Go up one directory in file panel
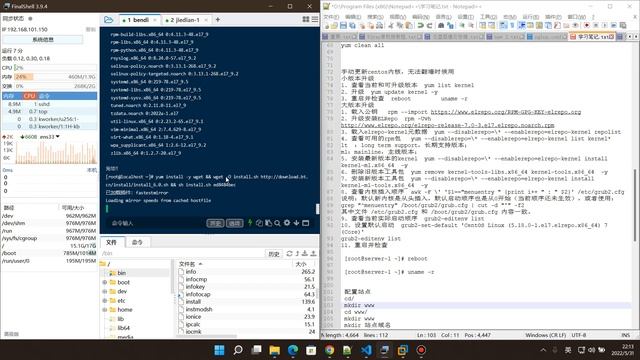 tap(297, 253)
